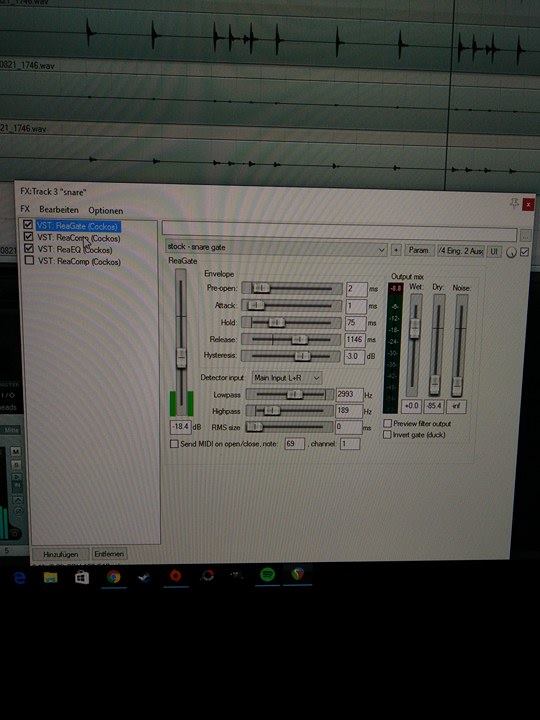Open the preset dropdown 'stock - snare gate'
This screenshot has width=540, height=720.
pos(276,248)
